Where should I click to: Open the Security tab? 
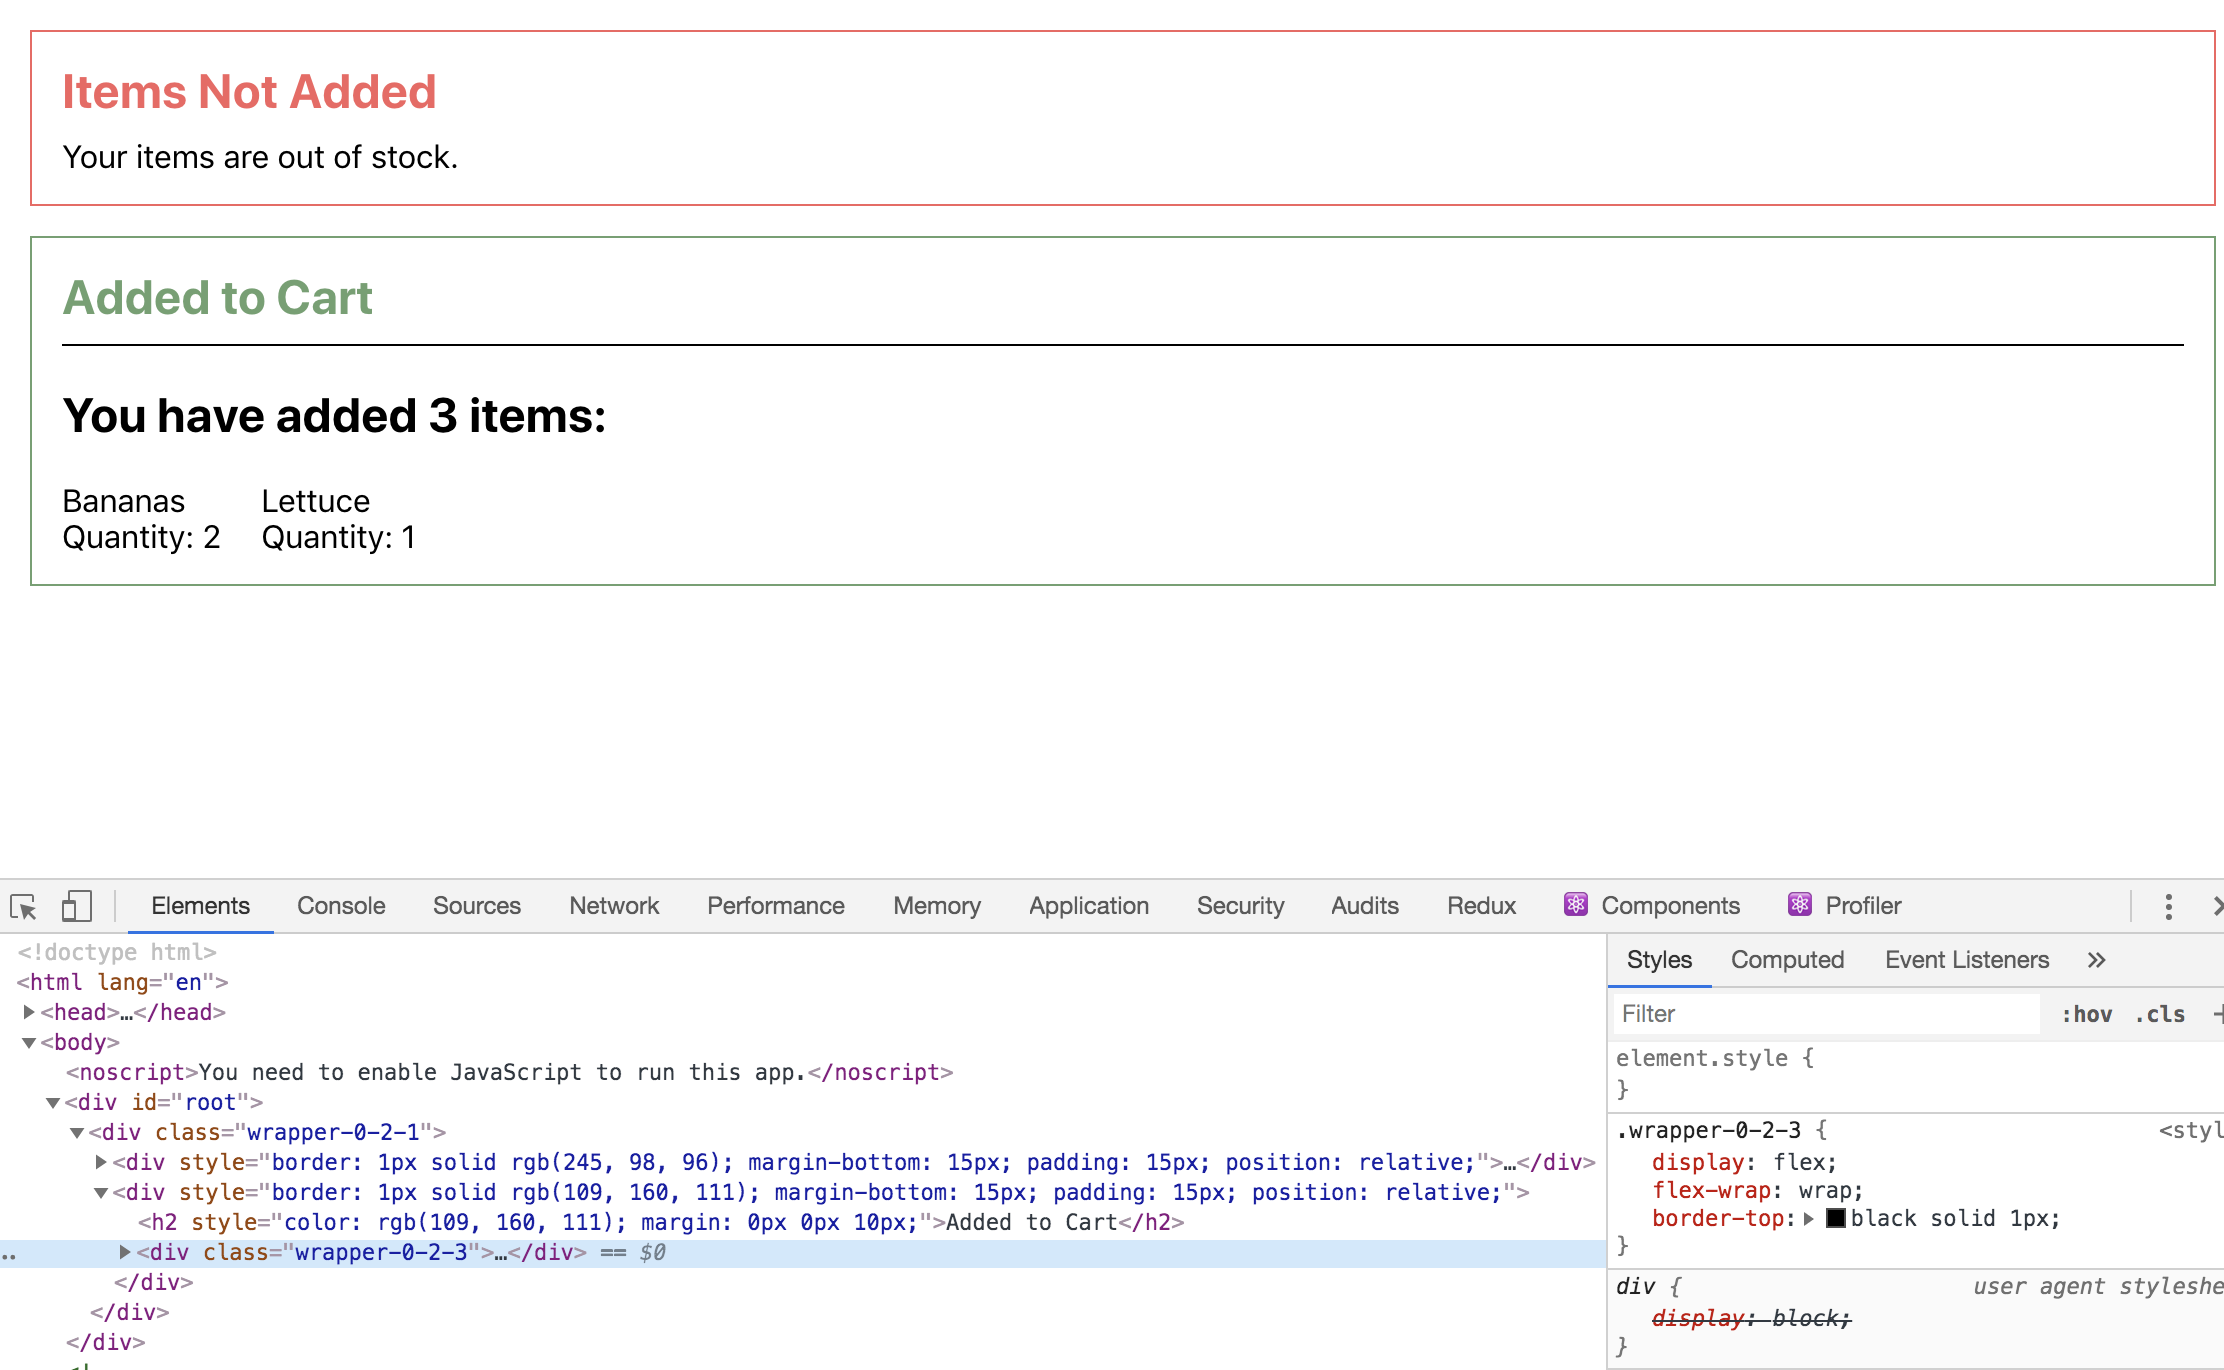point(1240,906)
